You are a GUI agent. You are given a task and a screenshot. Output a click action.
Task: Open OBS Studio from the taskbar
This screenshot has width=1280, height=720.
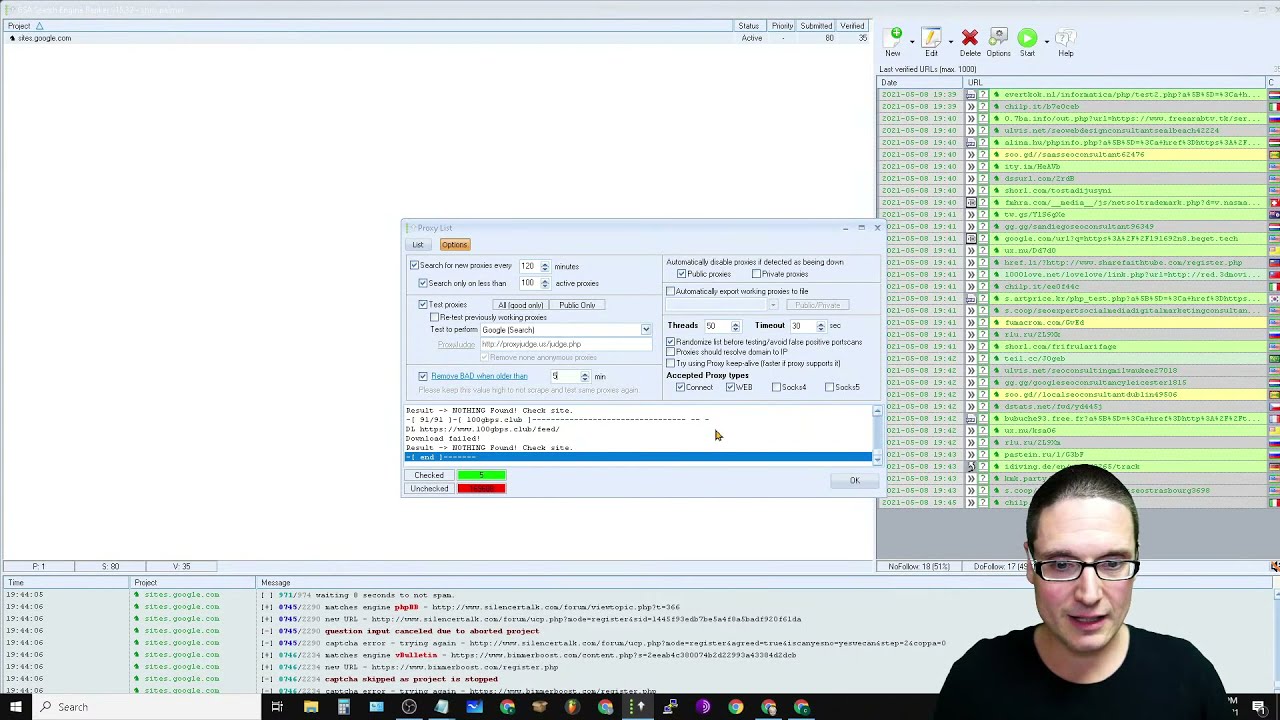click(409, 707)
